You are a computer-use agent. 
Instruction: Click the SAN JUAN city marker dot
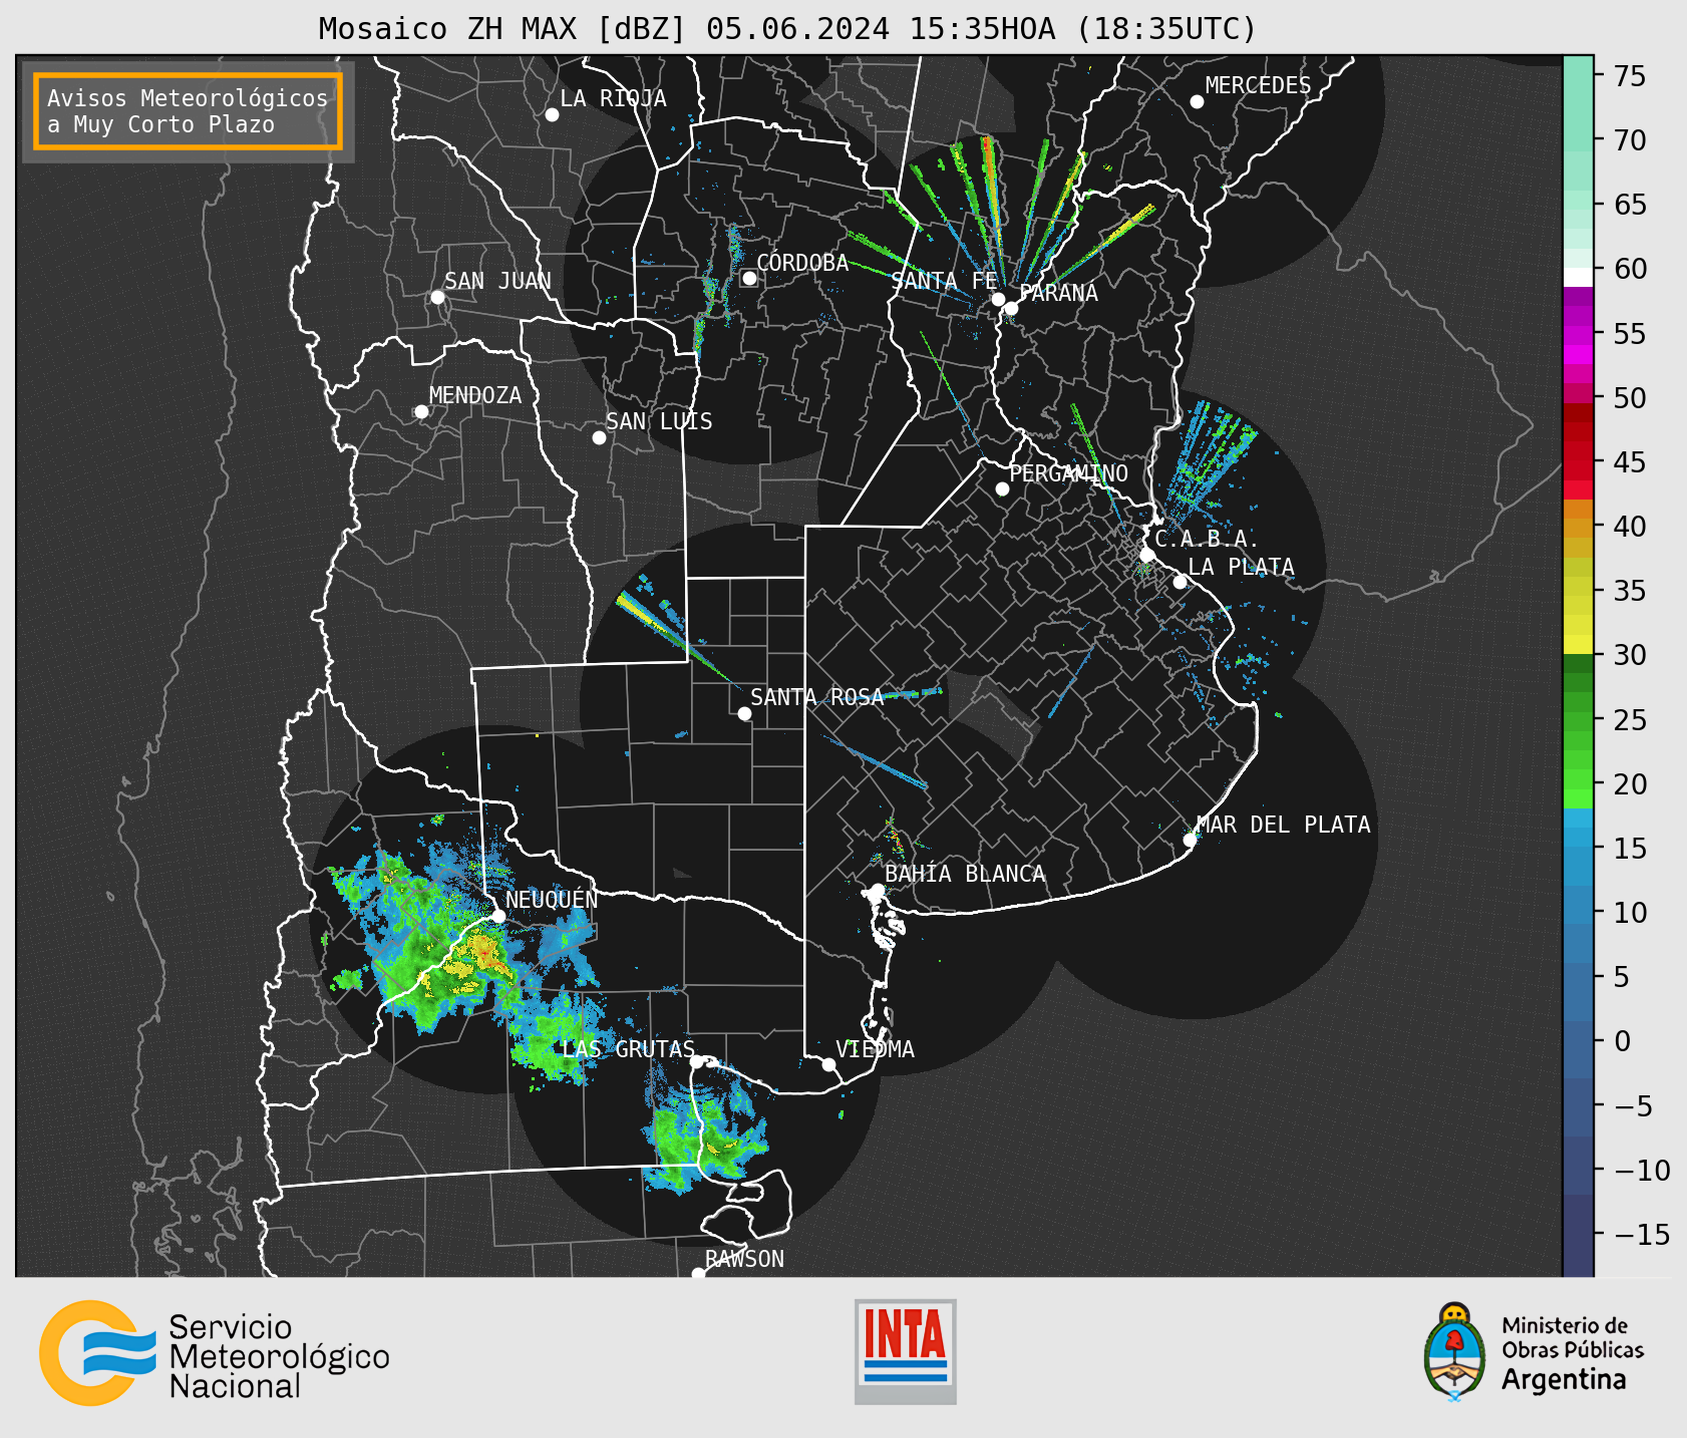pyautogui.click(x=437, y=297)
